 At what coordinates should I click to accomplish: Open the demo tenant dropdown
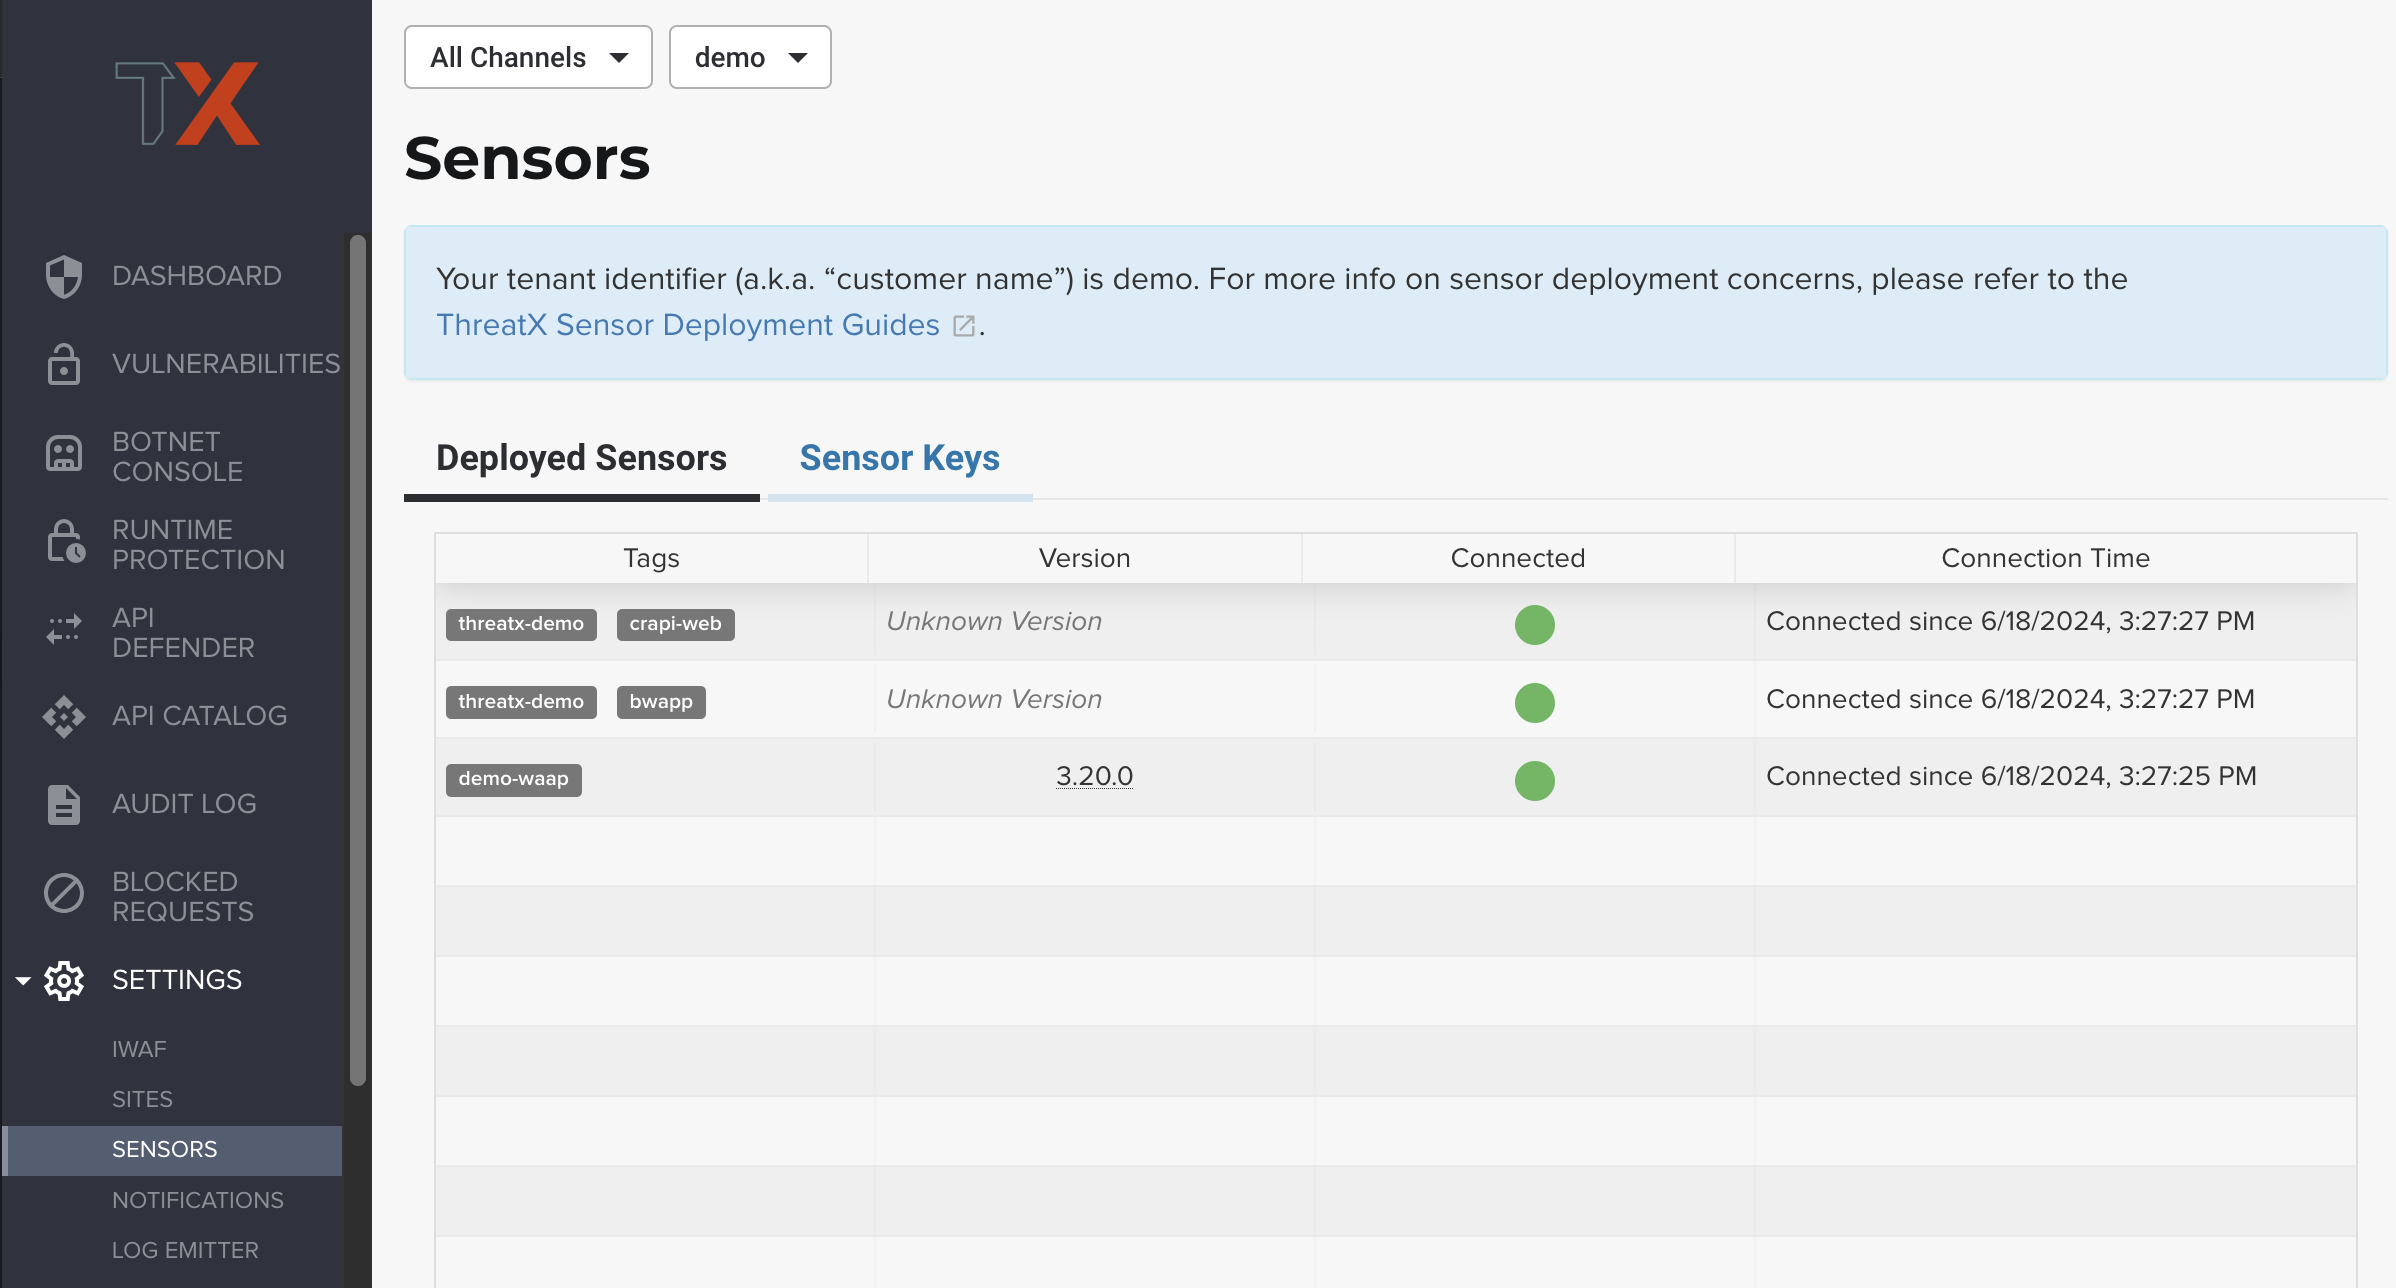pos(750,57)
